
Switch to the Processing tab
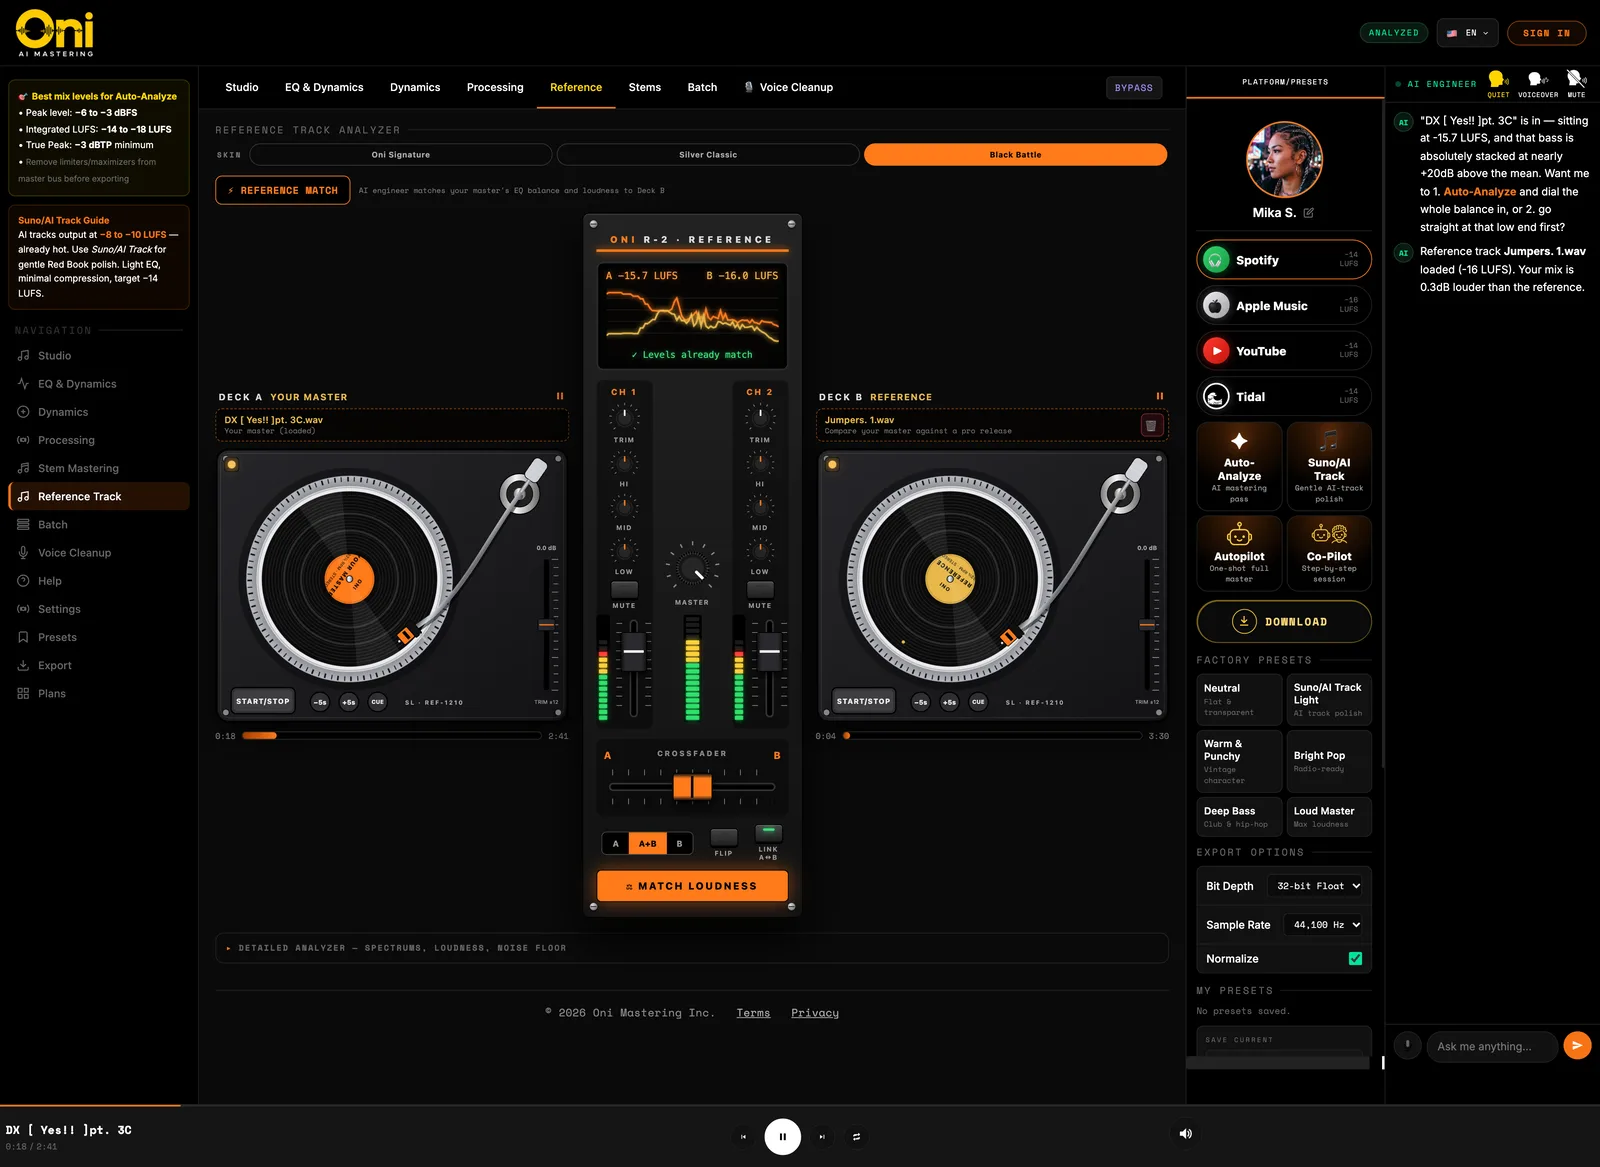495,87
